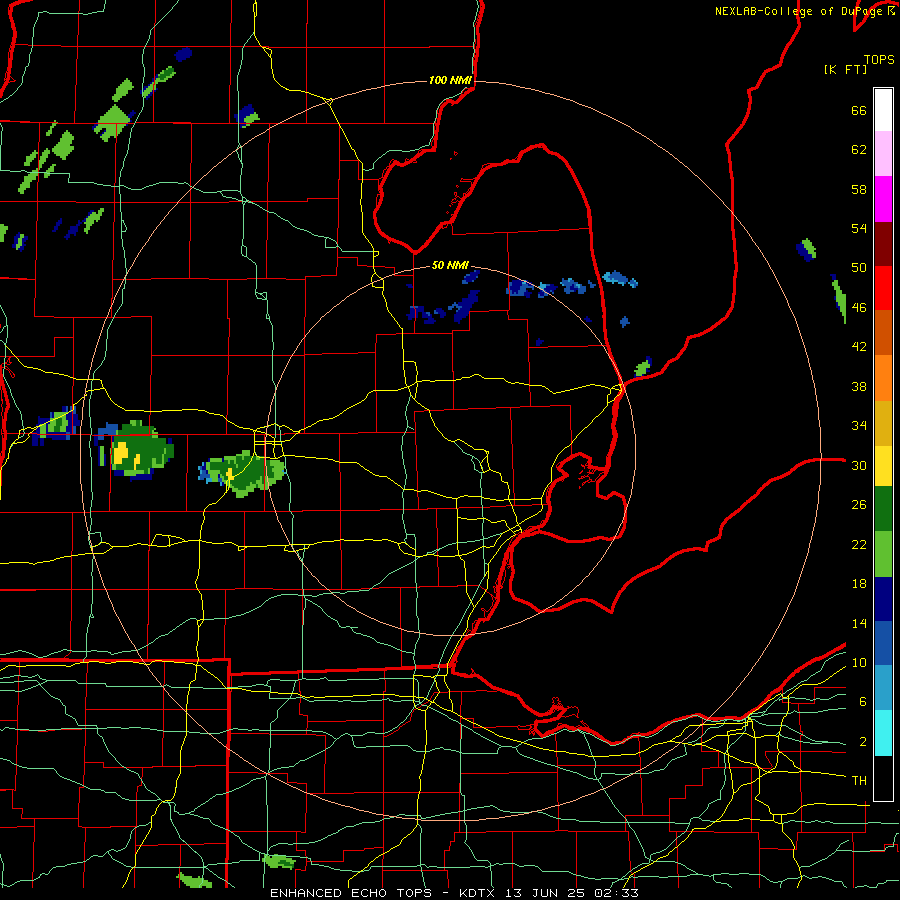The height and width of the screenshot is (900, 900).
Task: Select the medium blue legend swatch
Action: click(883, 643)
